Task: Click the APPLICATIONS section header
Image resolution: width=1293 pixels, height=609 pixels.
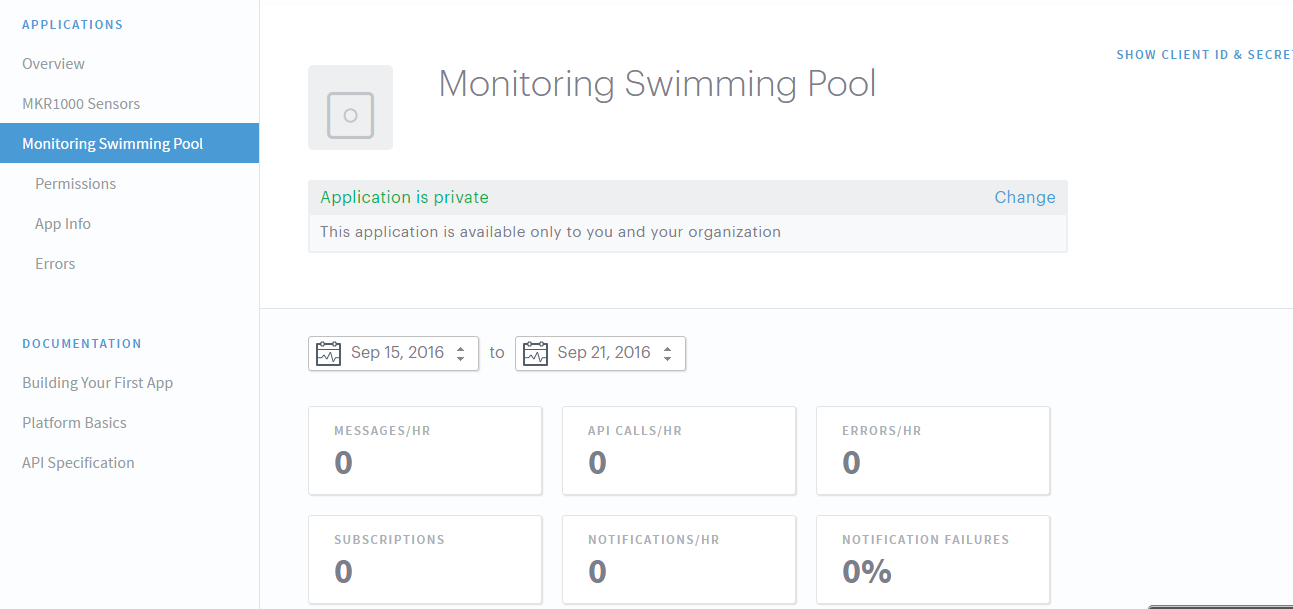Action: coord(72,24)
